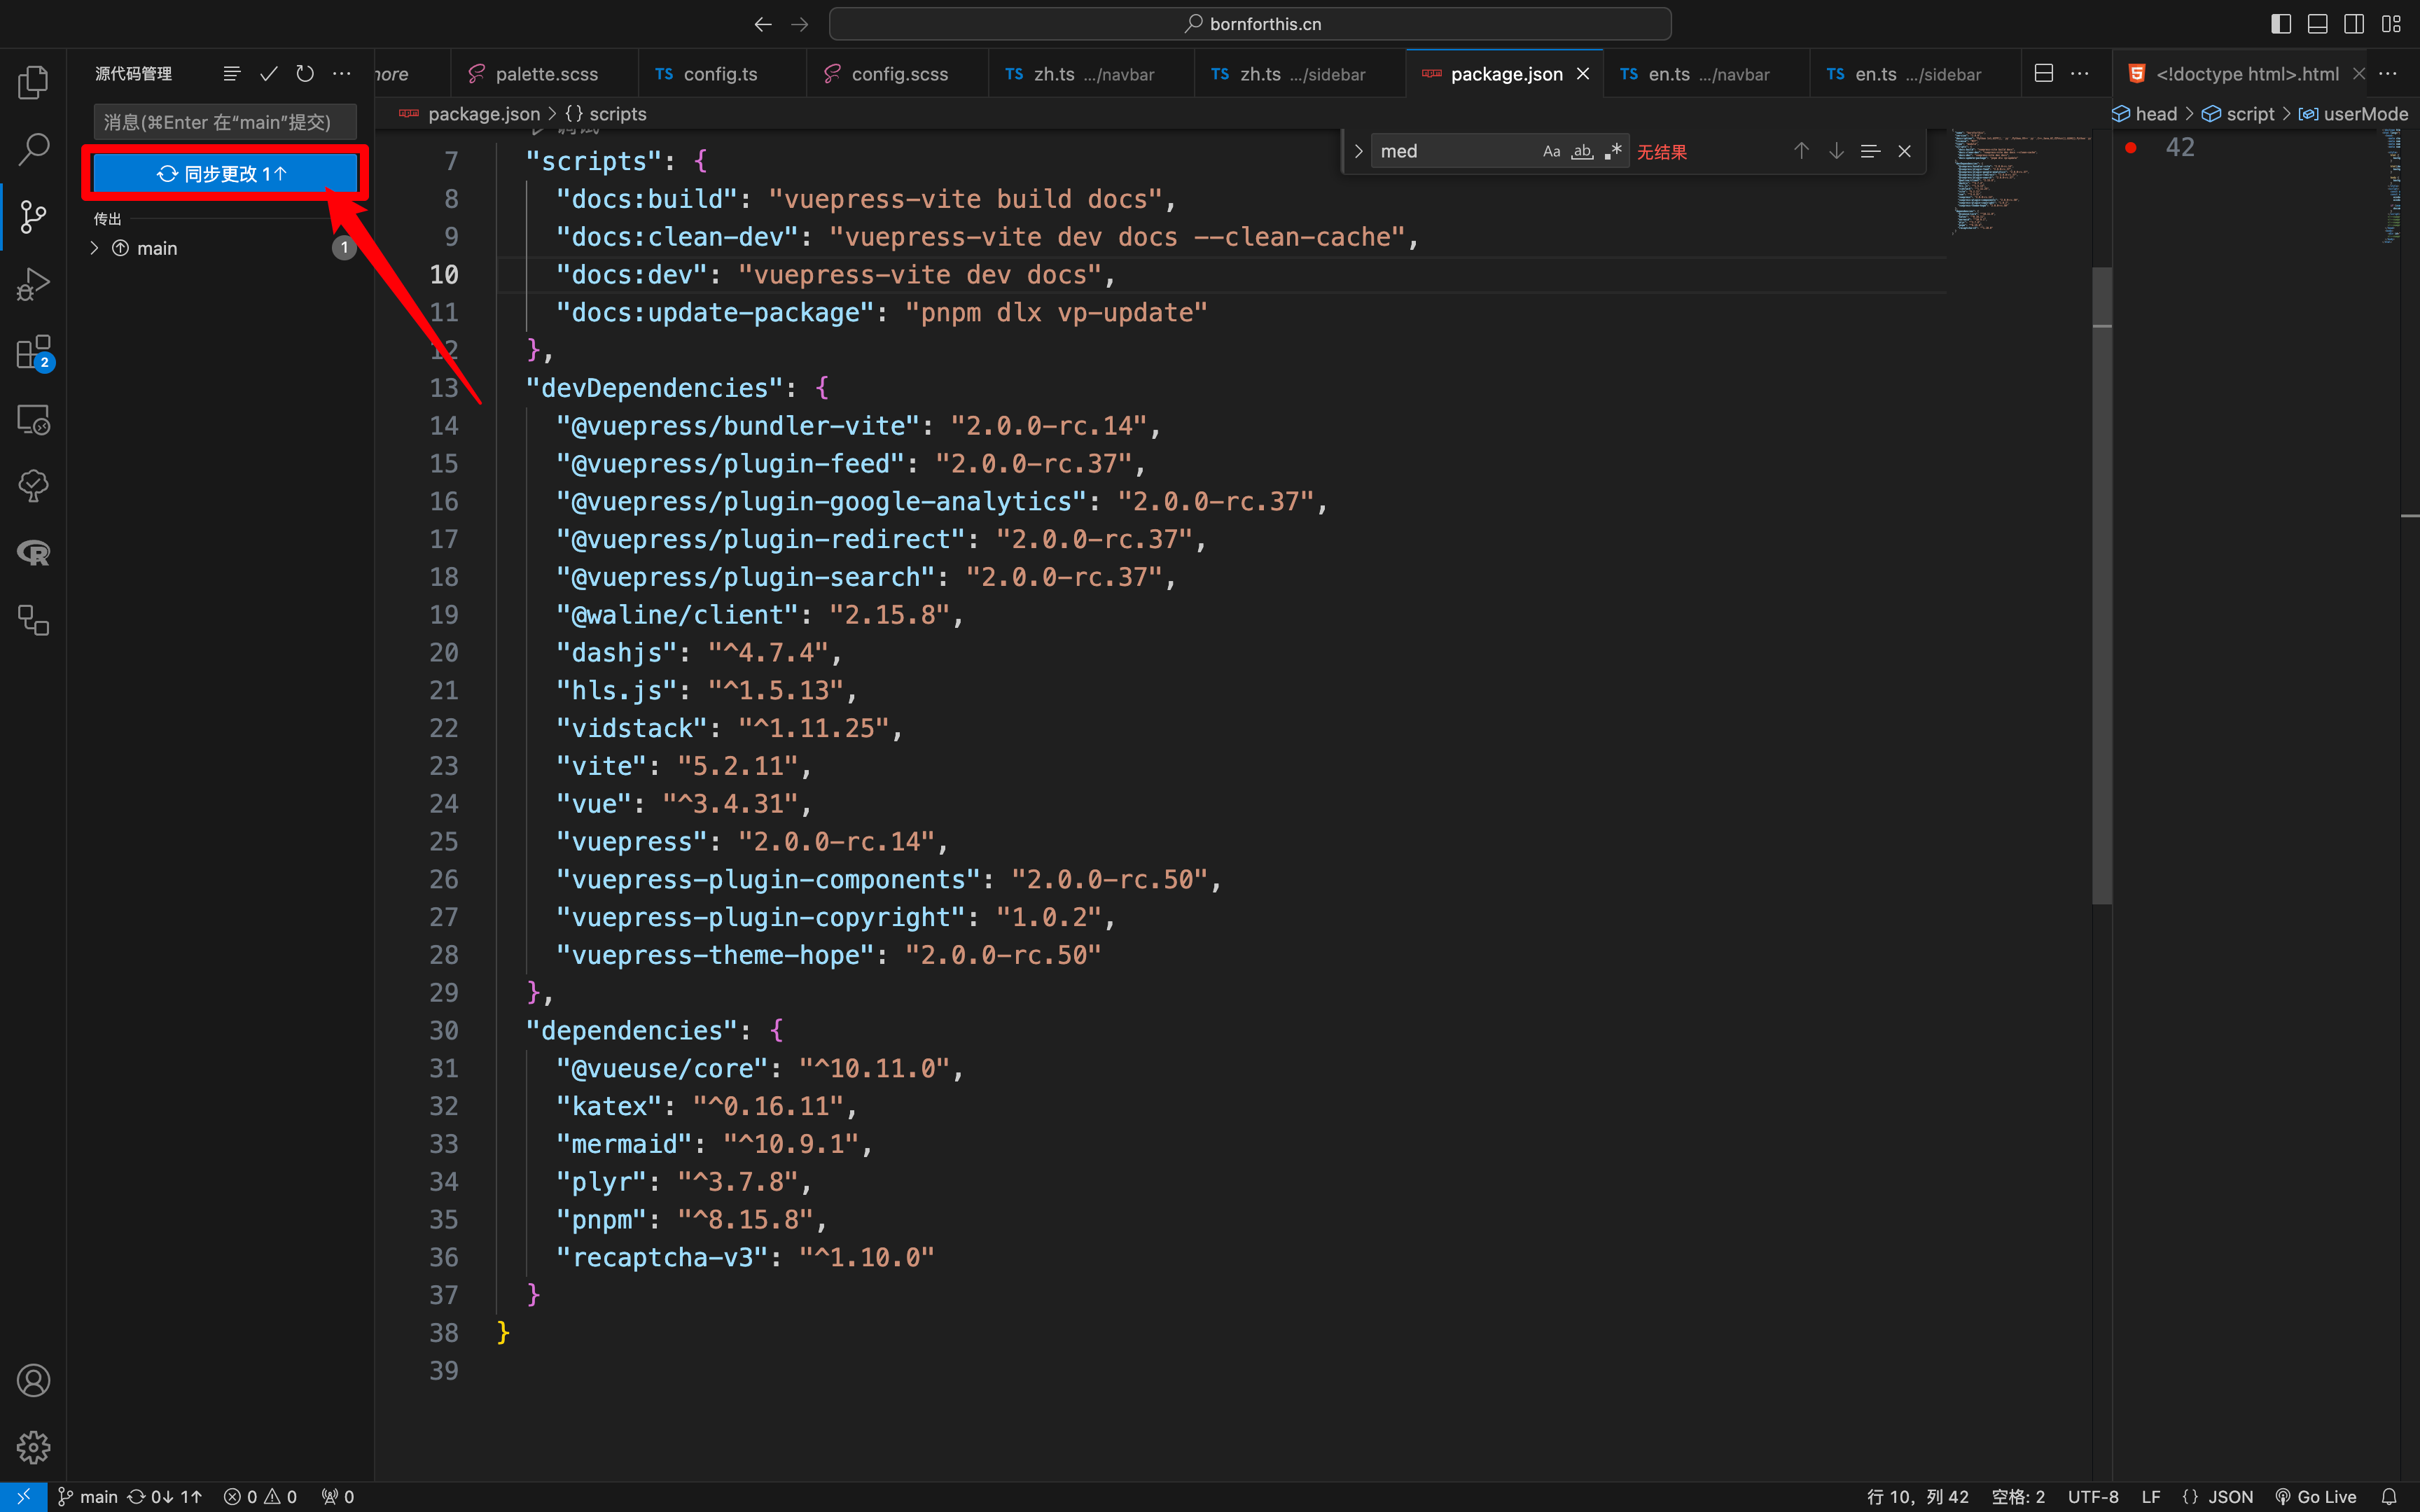This screenshot has width=2420, height=1512.
Task: Toggle the bottom panel visibility
Action: (2317, 24)
